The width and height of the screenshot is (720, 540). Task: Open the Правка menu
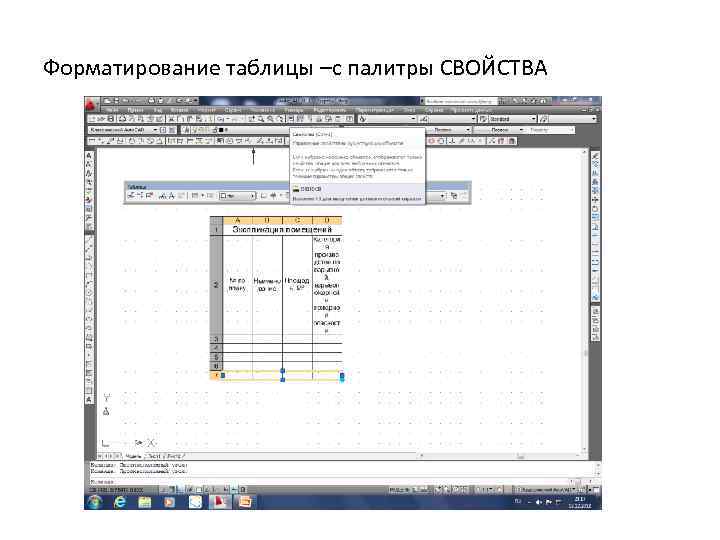135,110
